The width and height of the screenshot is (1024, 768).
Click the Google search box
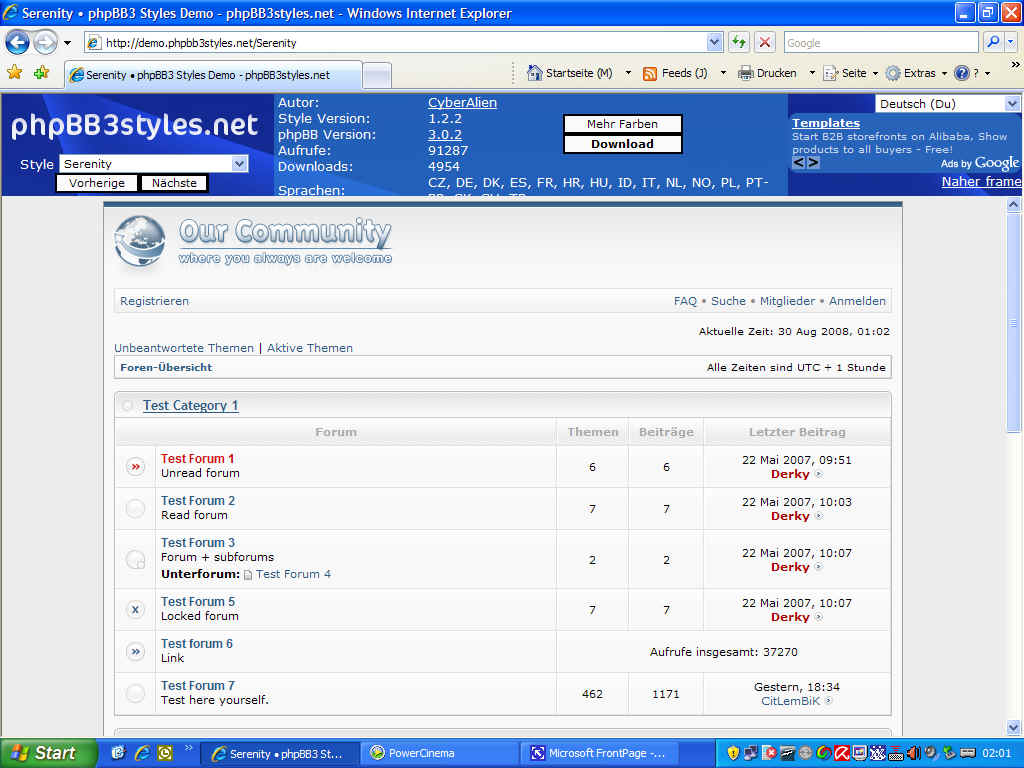click(x=881, y=43)
